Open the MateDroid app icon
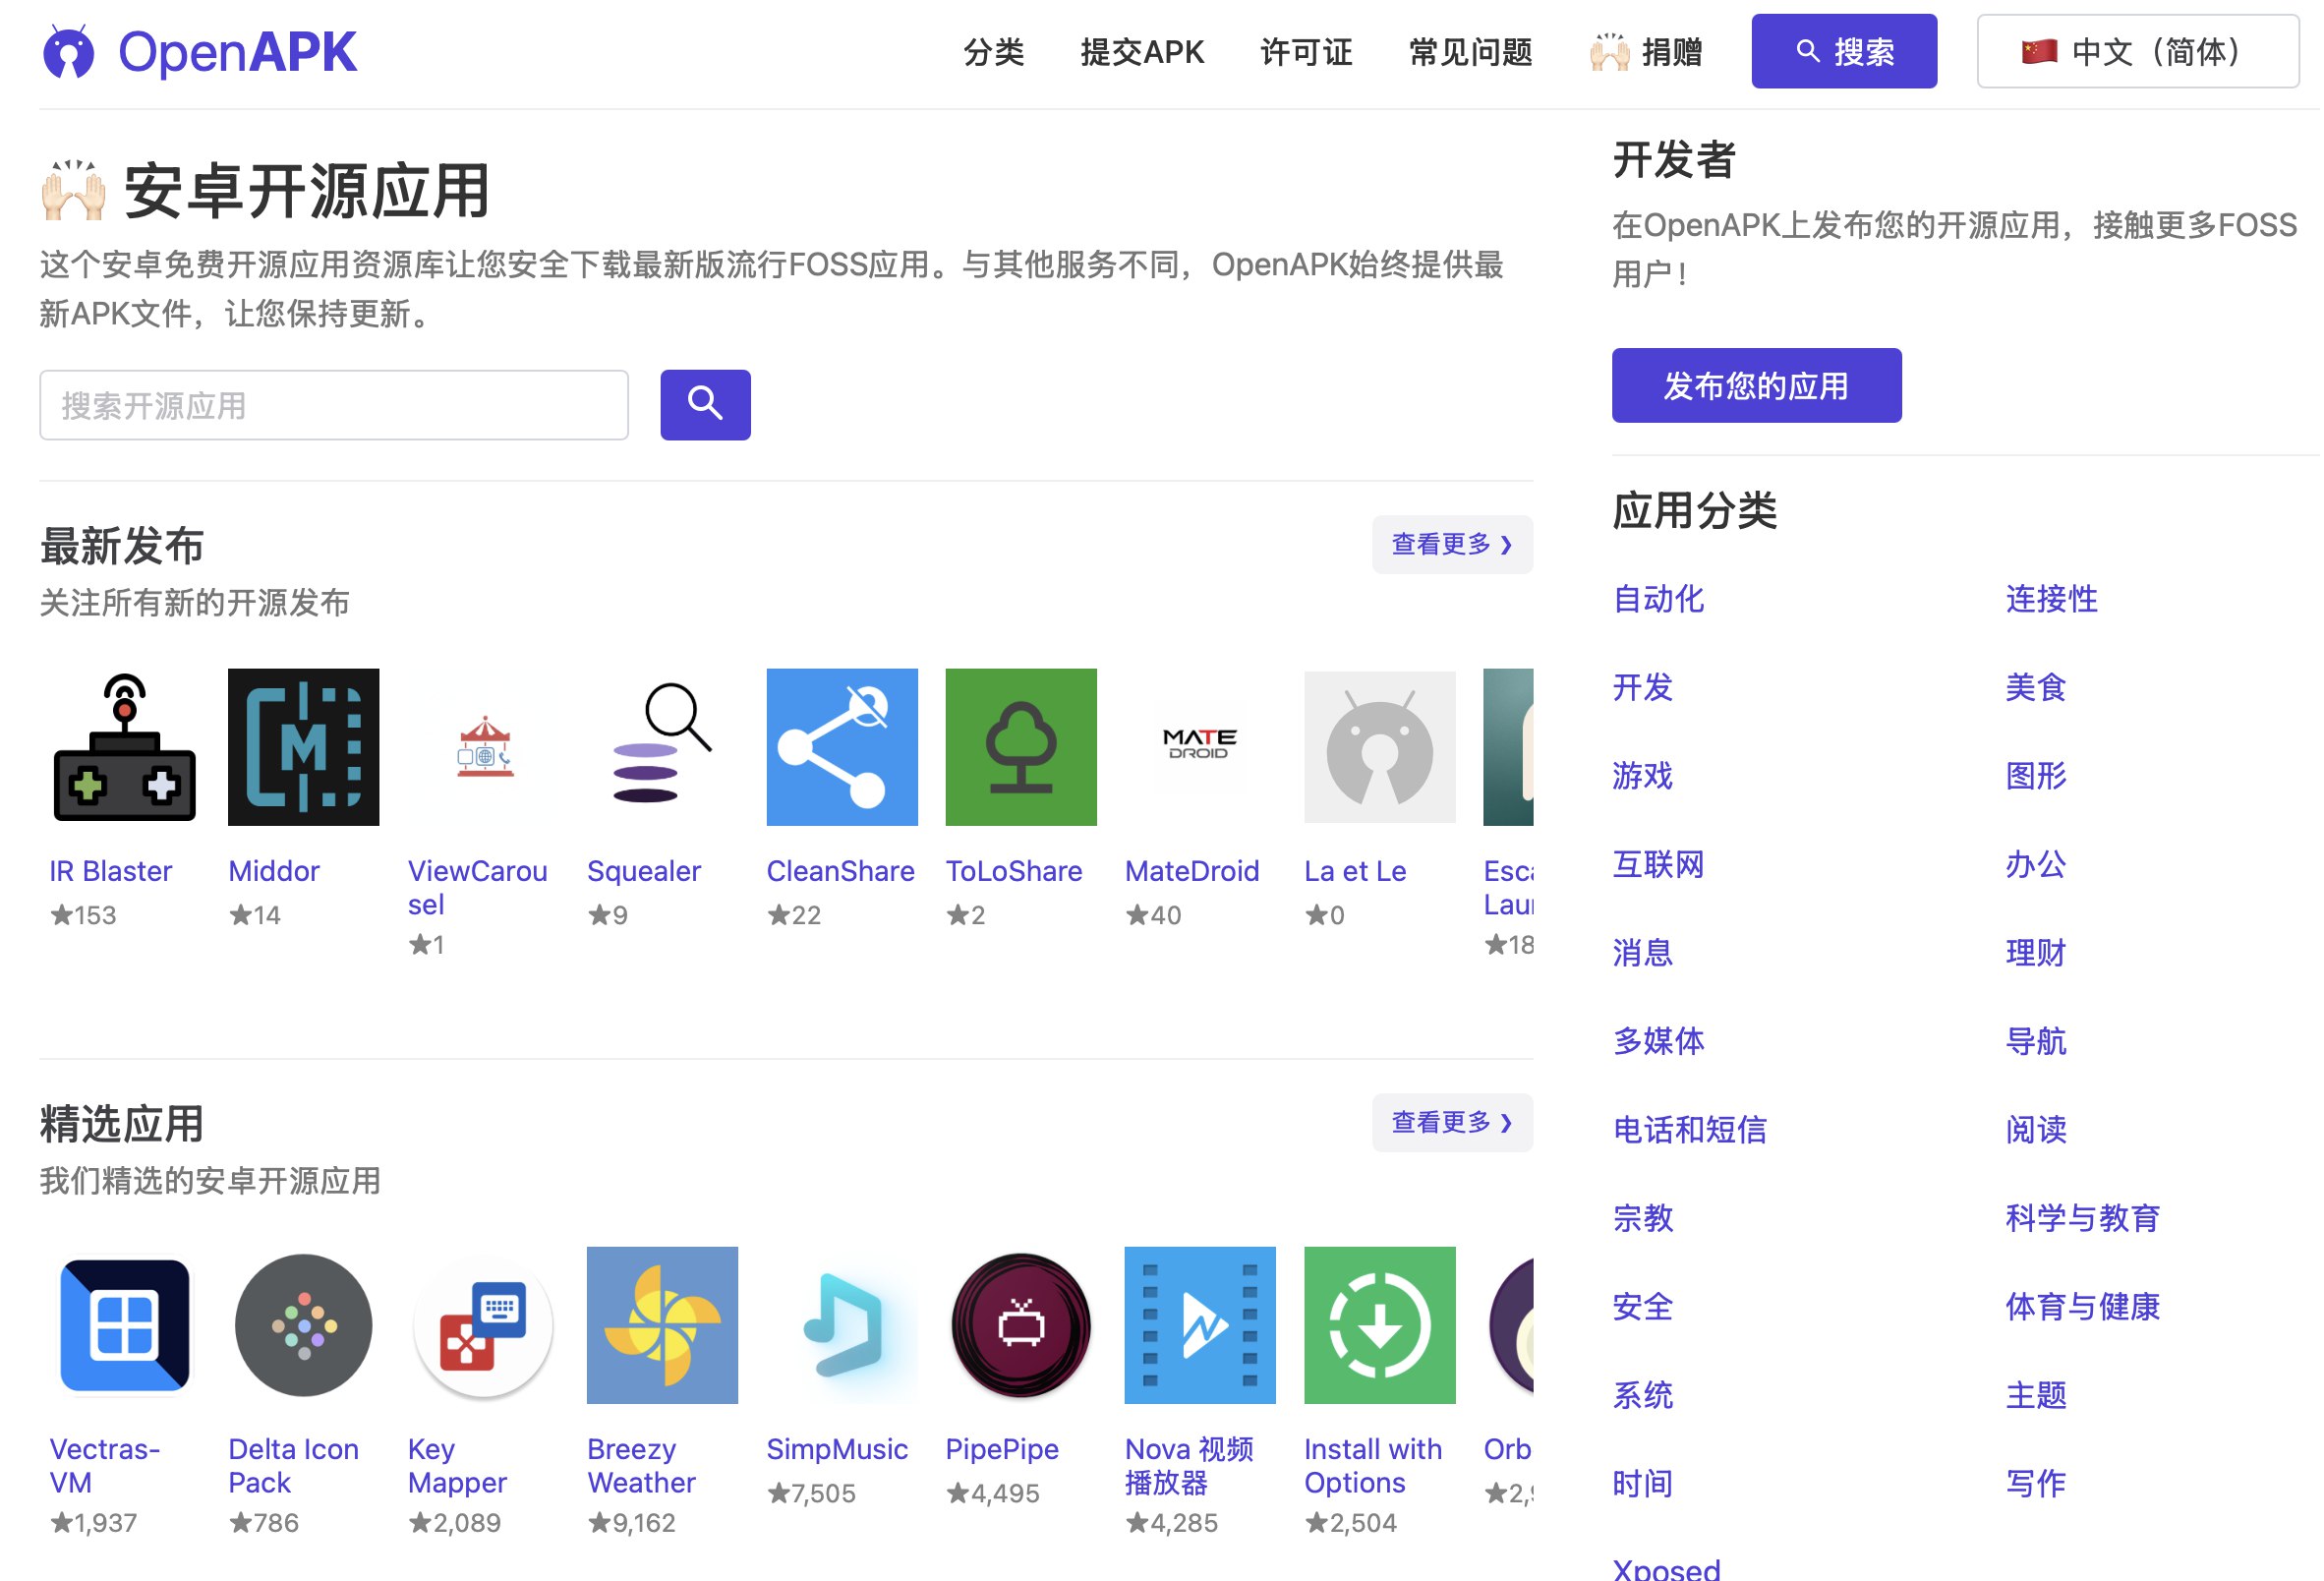The width and height of the screenshot is (2324, 1581). [1202, 748]
